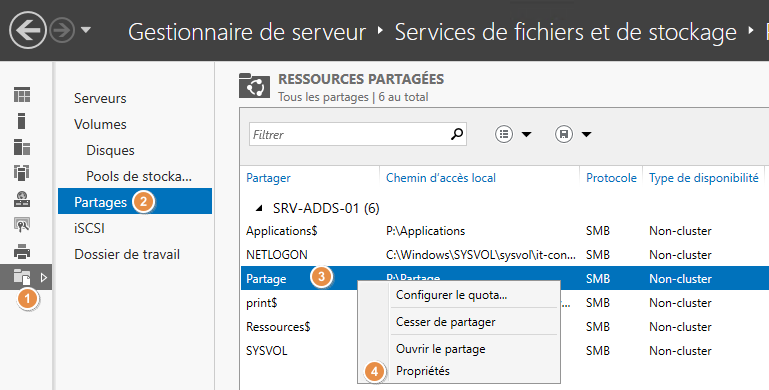This screenshot has width=769, height=390.
Task: Open the list options dropdown arrow
Action: pos(526,134)
